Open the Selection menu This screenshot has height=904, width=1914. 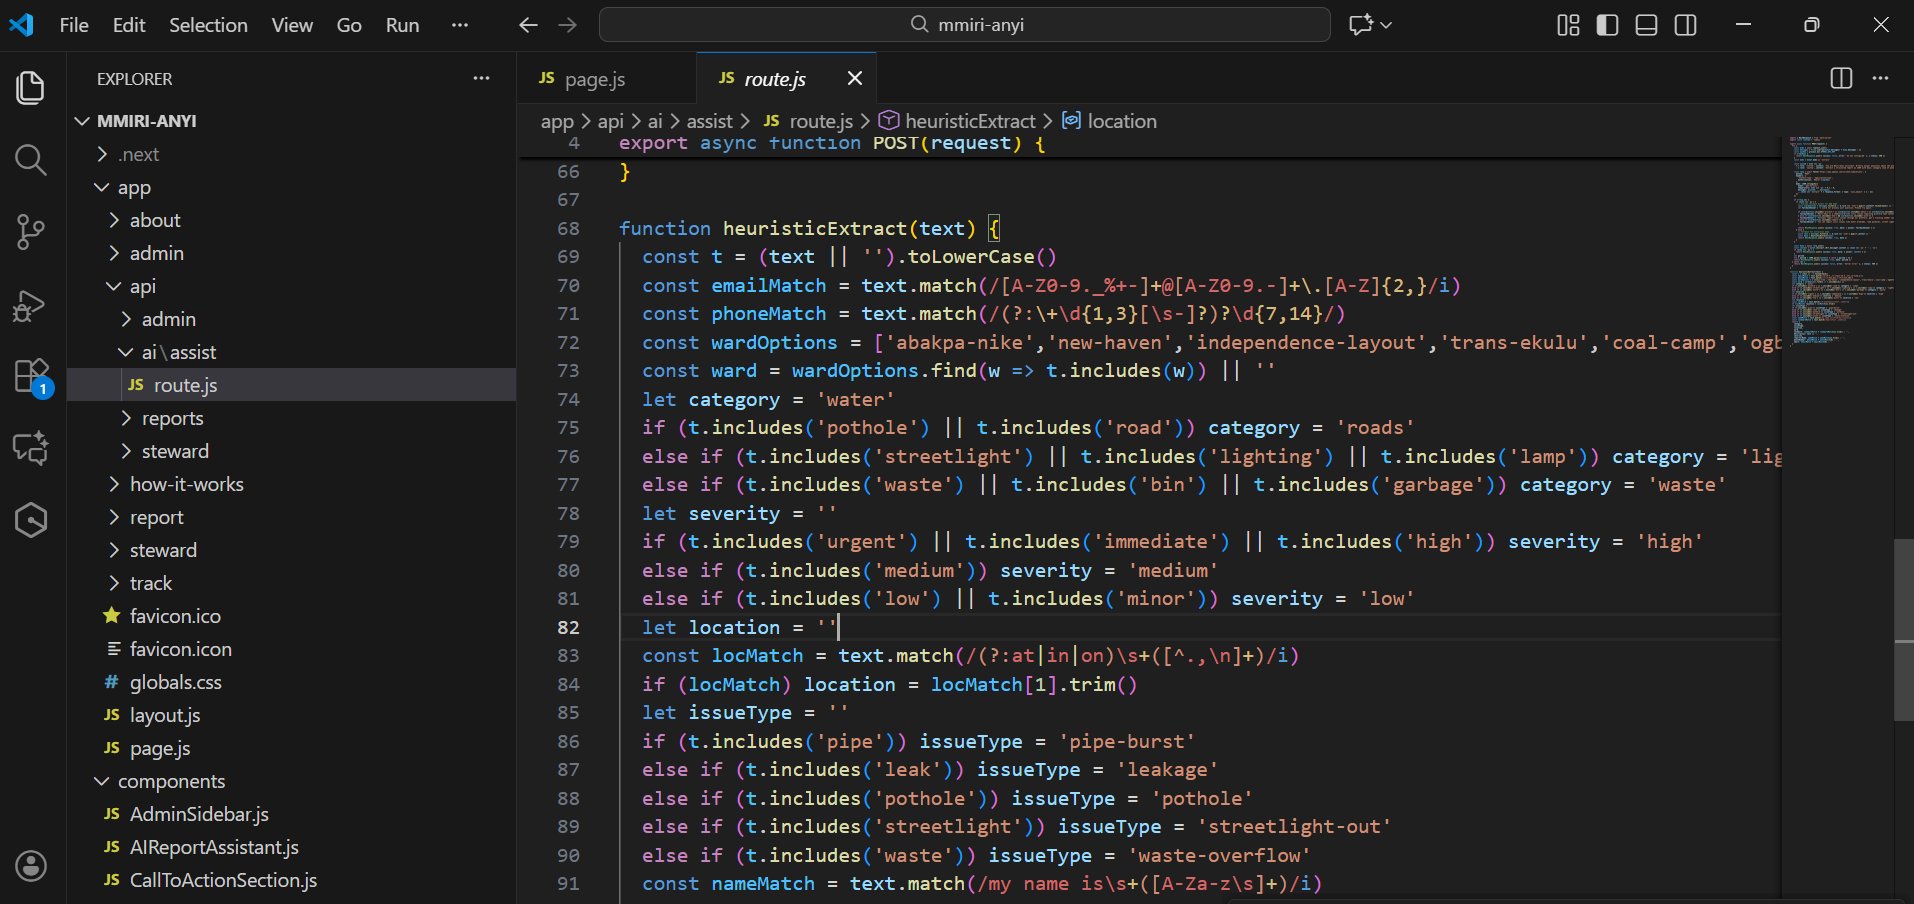click(x=208, y=25)
